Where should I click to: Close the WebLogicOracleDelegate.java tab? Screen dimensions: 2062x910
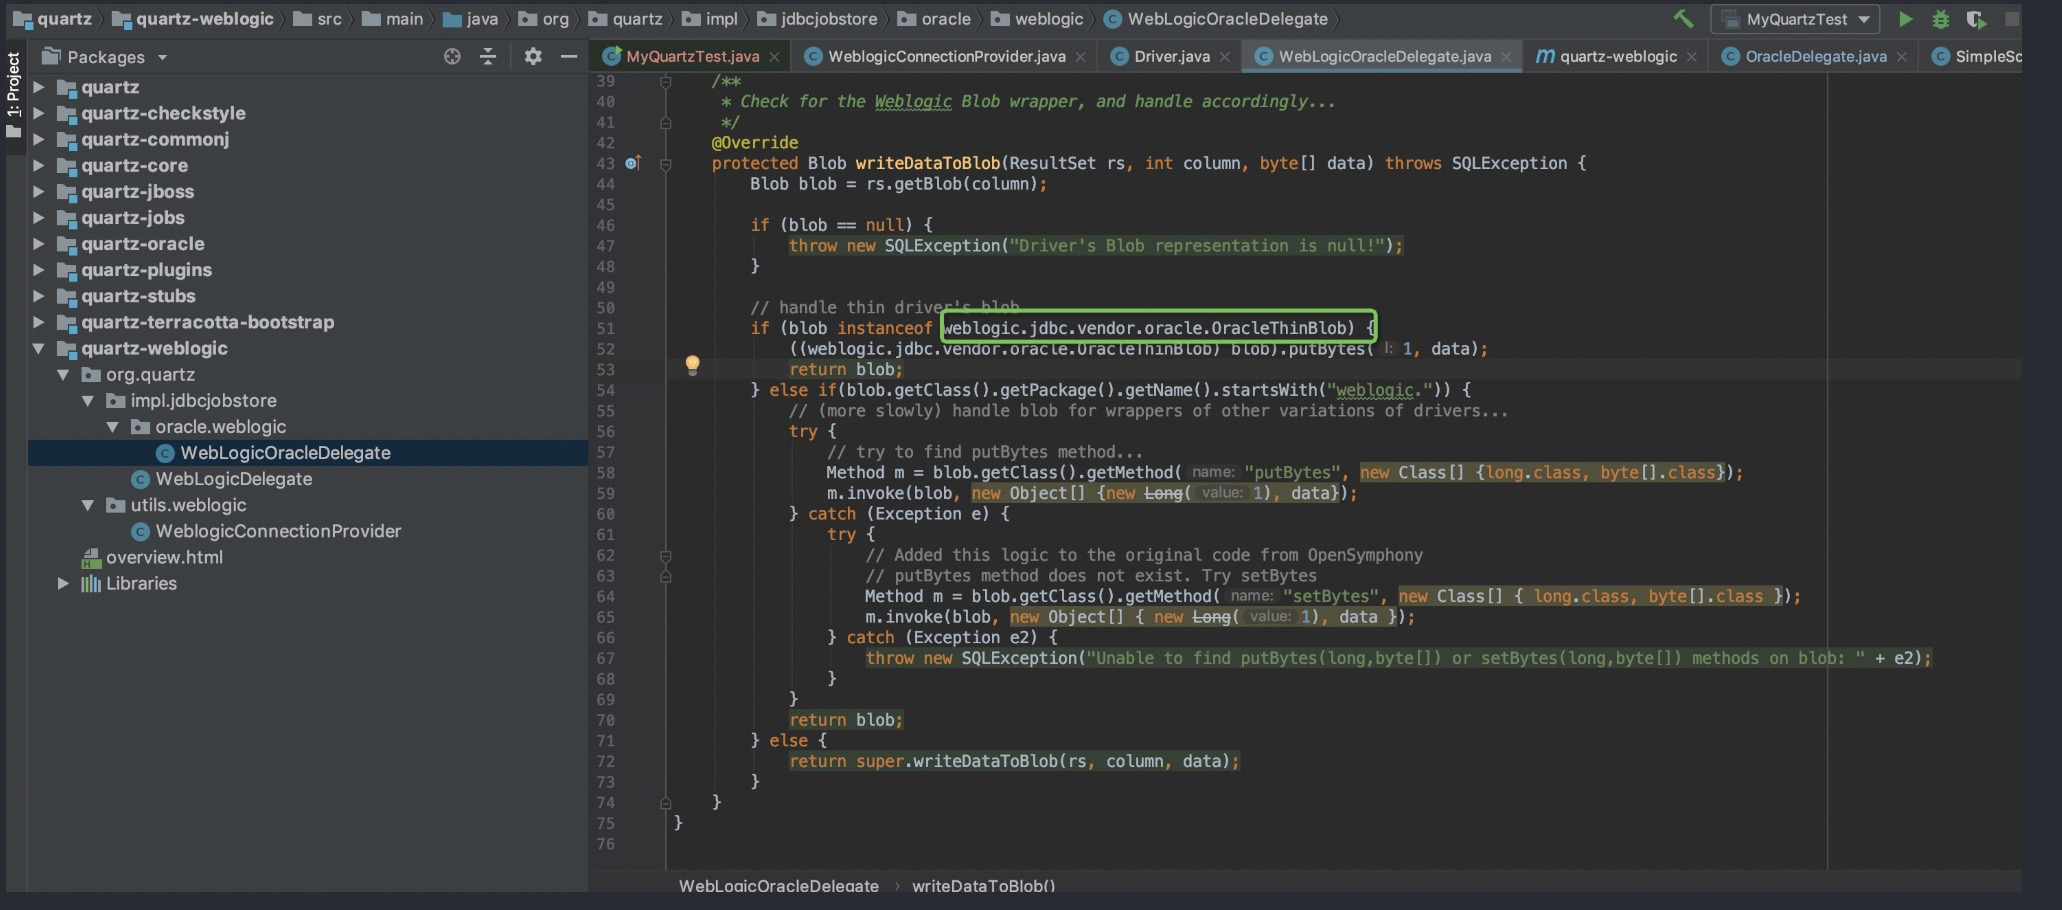(x=1506, y=57)
